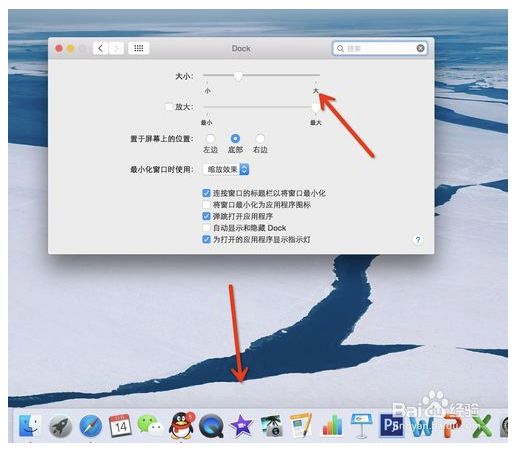518x460 pixels.
Task: Click the 最小 label under magnification slider
Action: (206, 123)
